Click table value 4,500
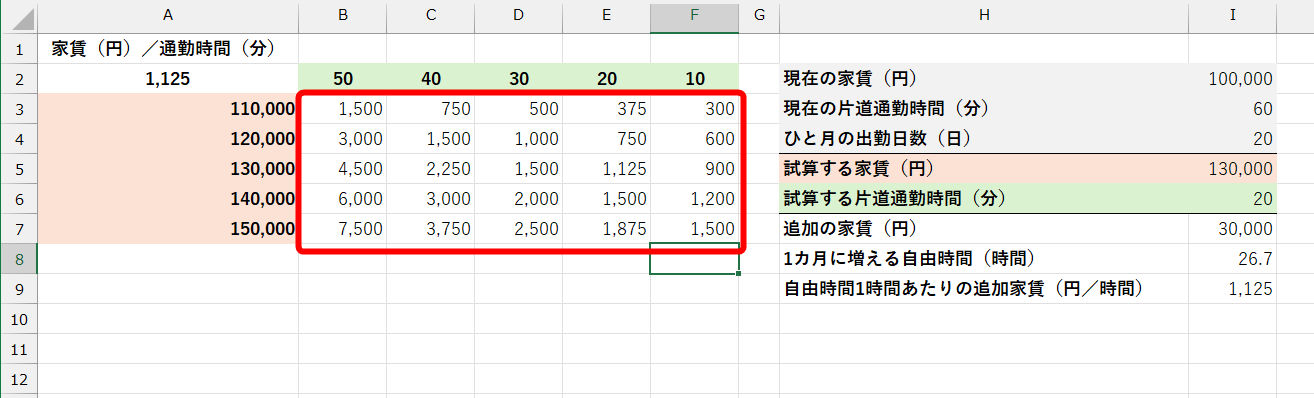This screenshot has width=1314, height=398. pyautogui.click(x=342, y=168)
